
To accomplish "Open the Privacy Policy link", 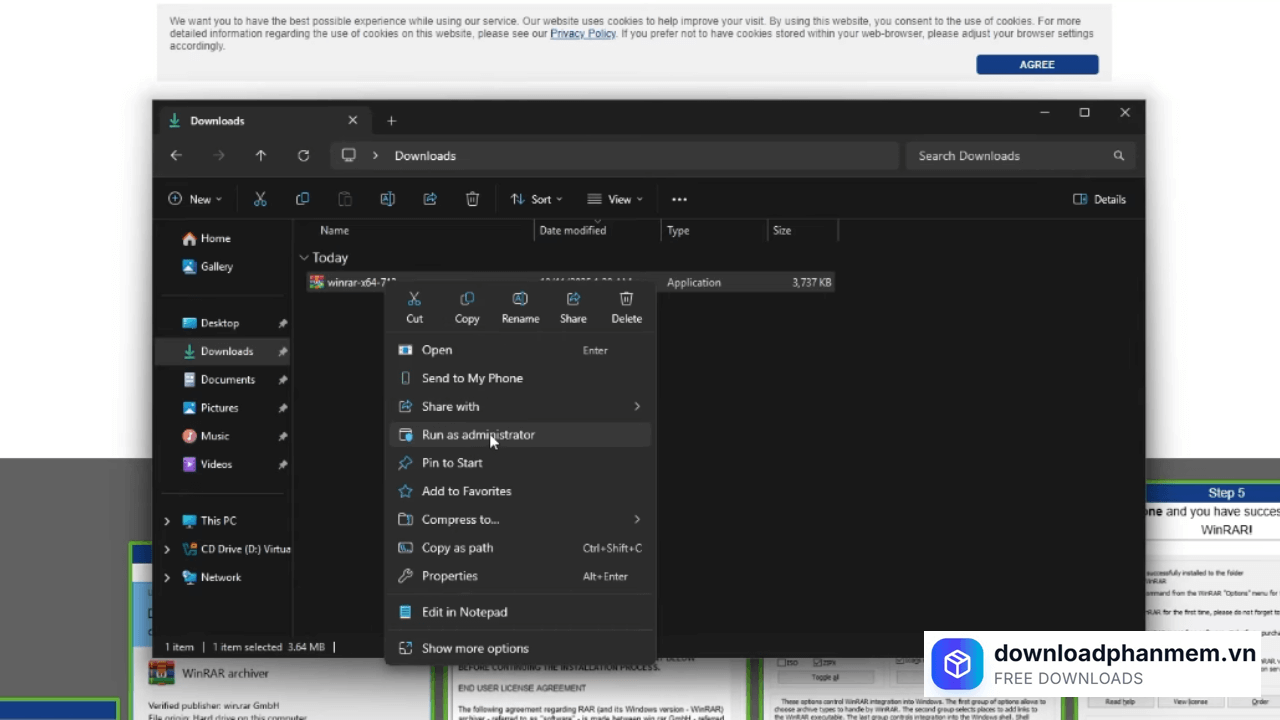I will [582, 34].
